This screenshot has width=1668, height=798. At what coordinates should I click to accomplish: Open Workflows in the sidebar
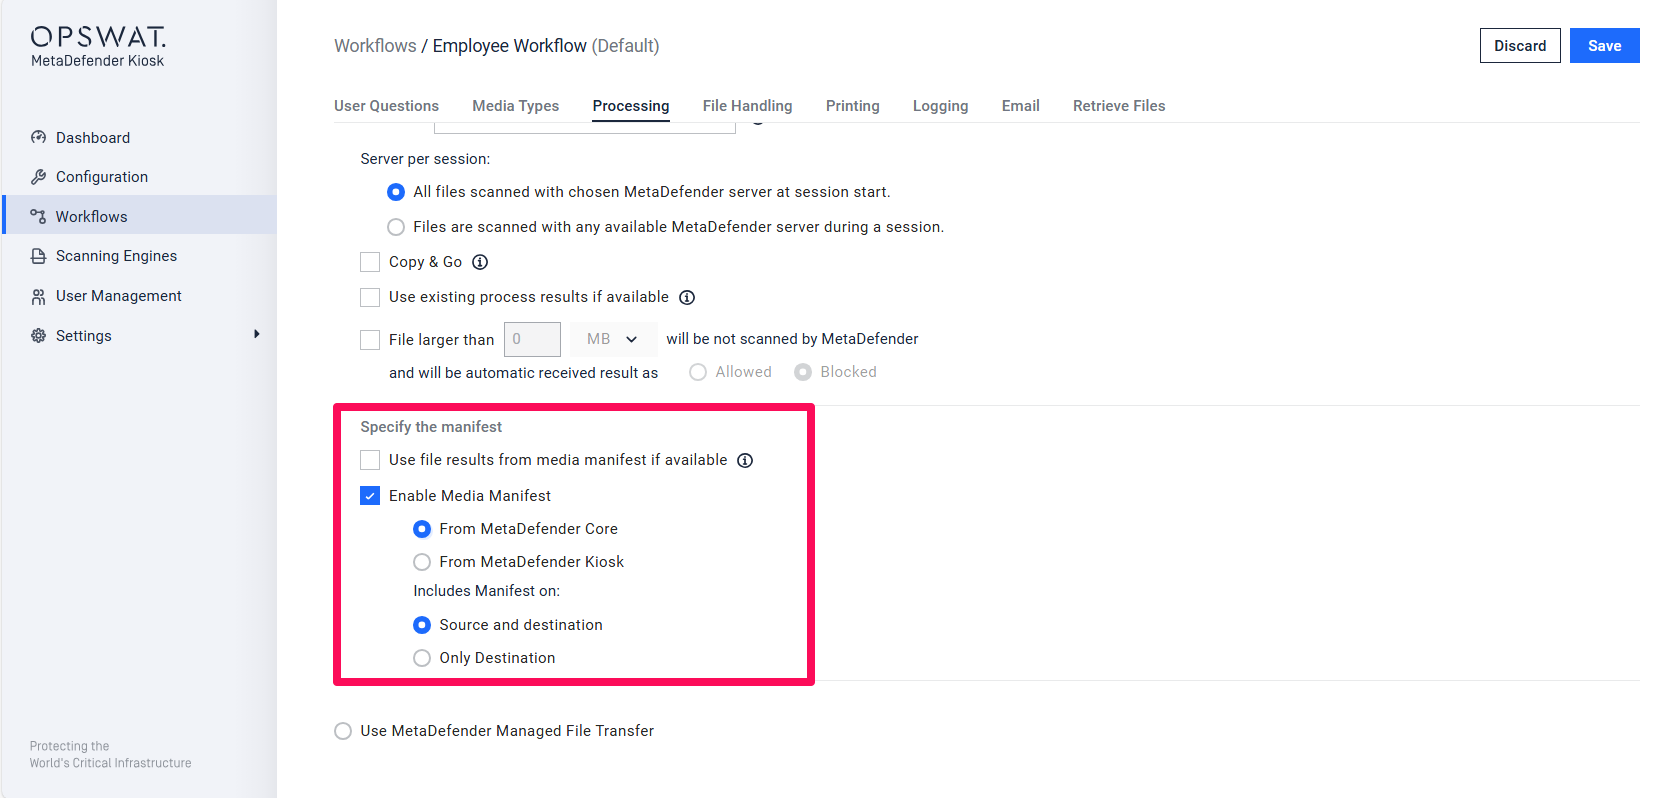tap(140, 215)
